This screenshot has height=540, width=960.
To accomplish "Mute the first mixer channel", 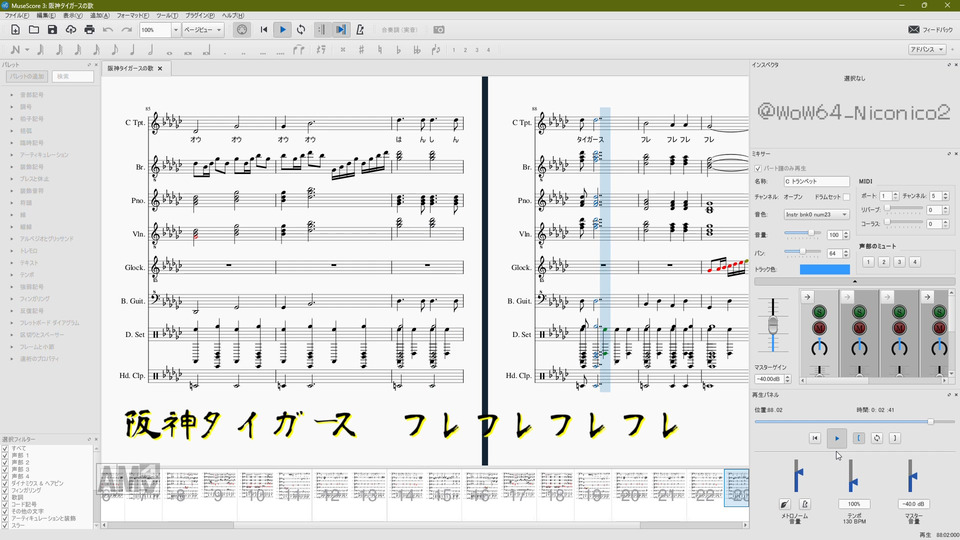I will pyautogui.click(x=820, y=327).
